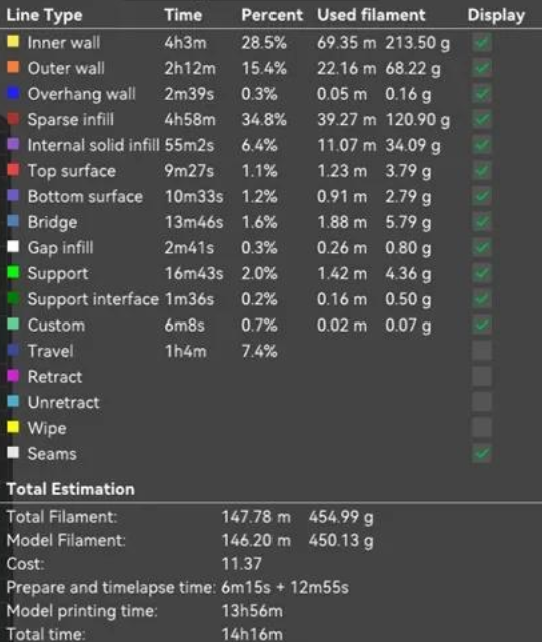This screenshot has height=642, width=542.
Task: Enable the Wipe display checkbox
Action: pyautogui.click(x=481, y=427)
